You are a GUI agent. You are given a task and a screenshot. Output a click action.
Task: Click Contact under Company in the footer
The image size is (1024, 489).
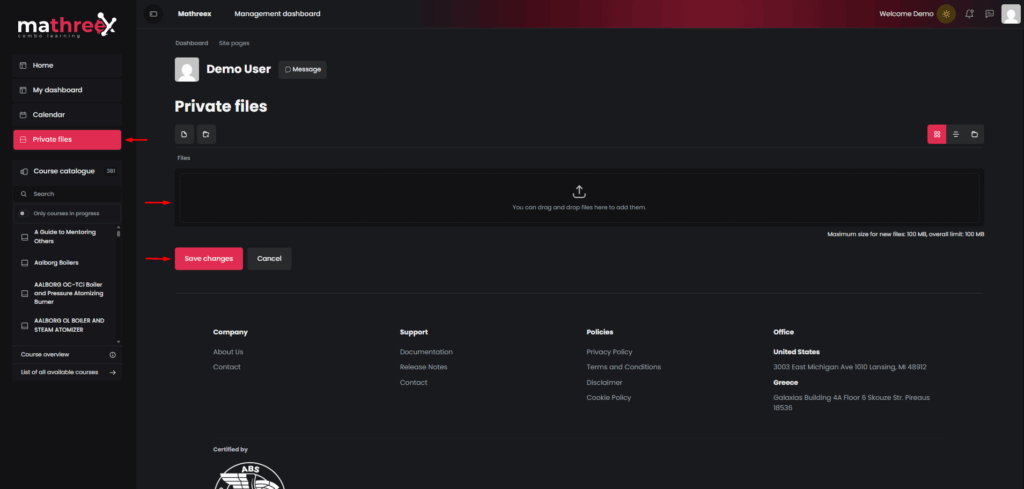[x=227, y=367]
